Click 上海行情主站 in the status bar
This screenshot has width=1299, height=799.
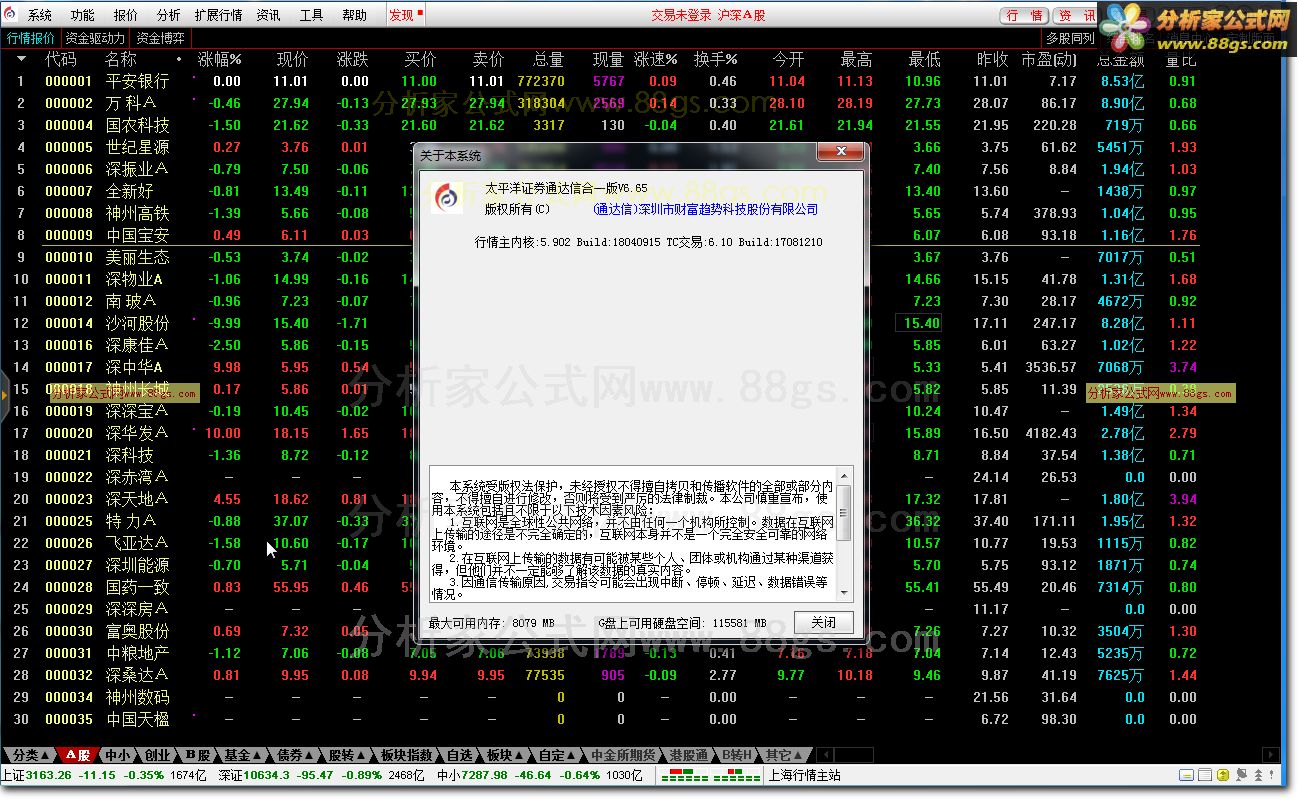point(804,775)
